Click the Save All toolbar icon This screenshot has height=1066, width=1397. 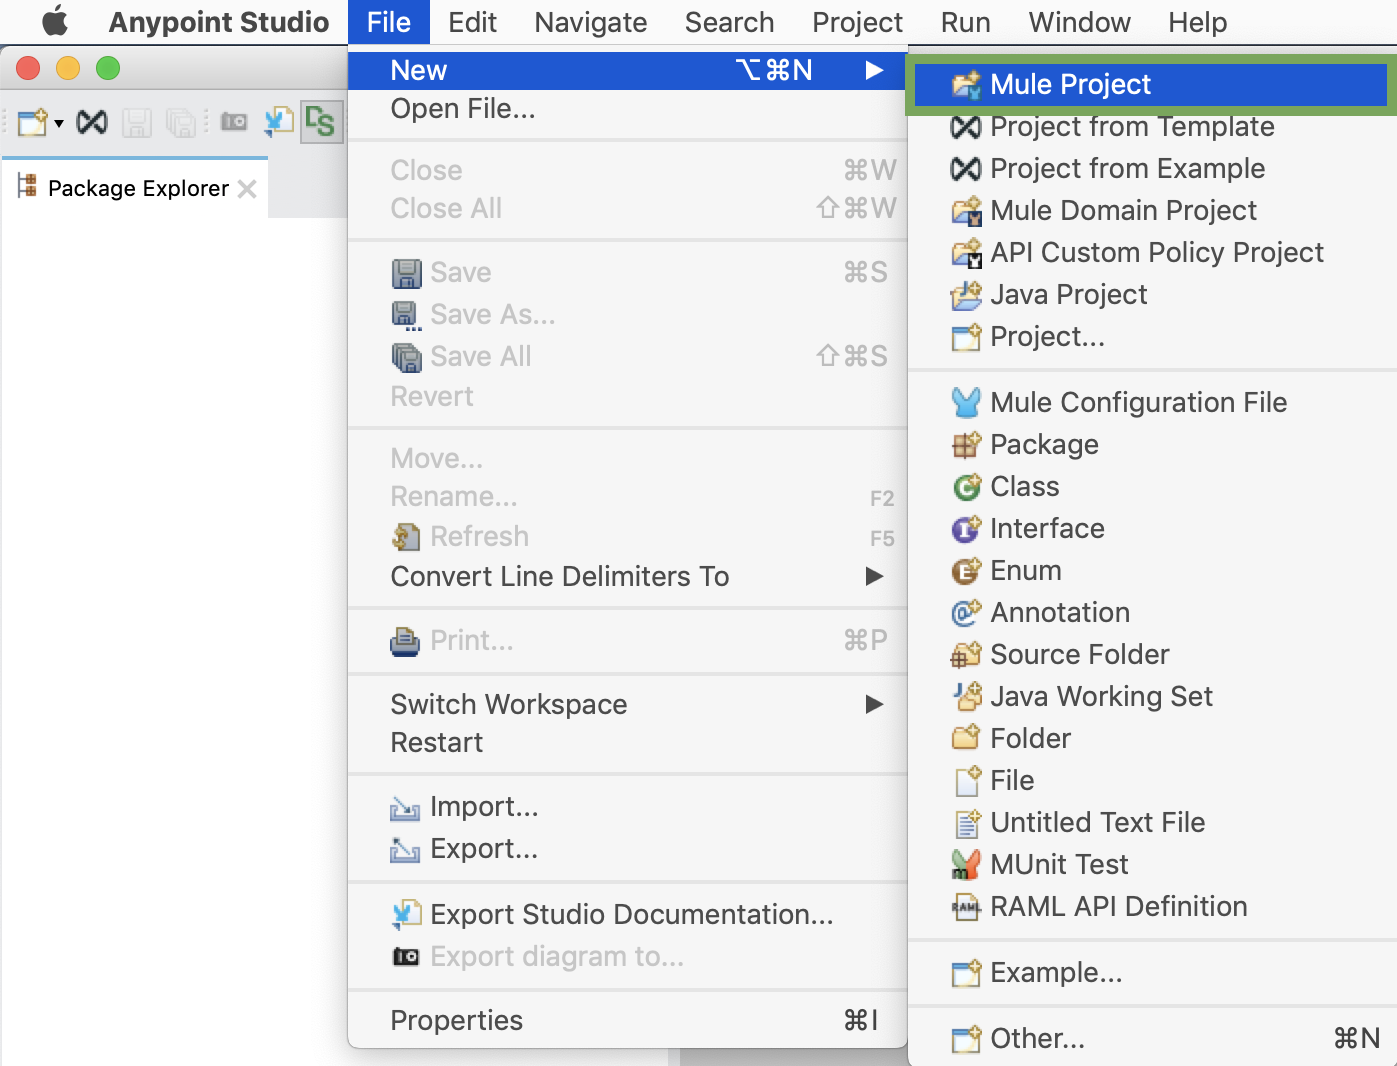tap(181, 123)
